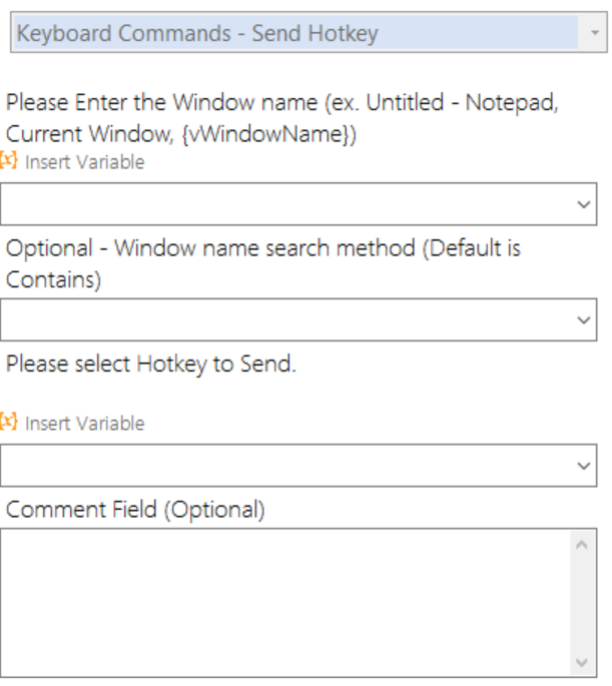Screen dimensions: 612x686
Task: Click the 'Comment Field (Optional)' label
Action: (x=135, y=510)
